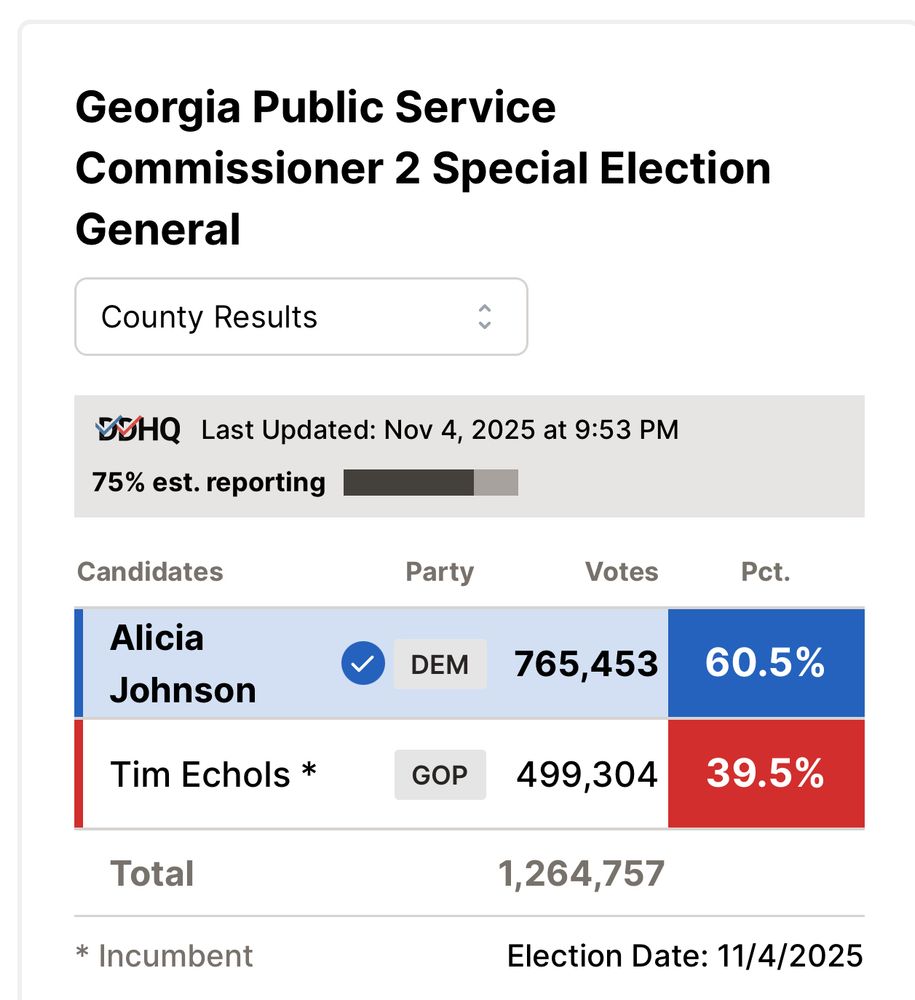915x1000 pixels.
Task: Open the County Results dropdown
Action: (x=300, y=317)
